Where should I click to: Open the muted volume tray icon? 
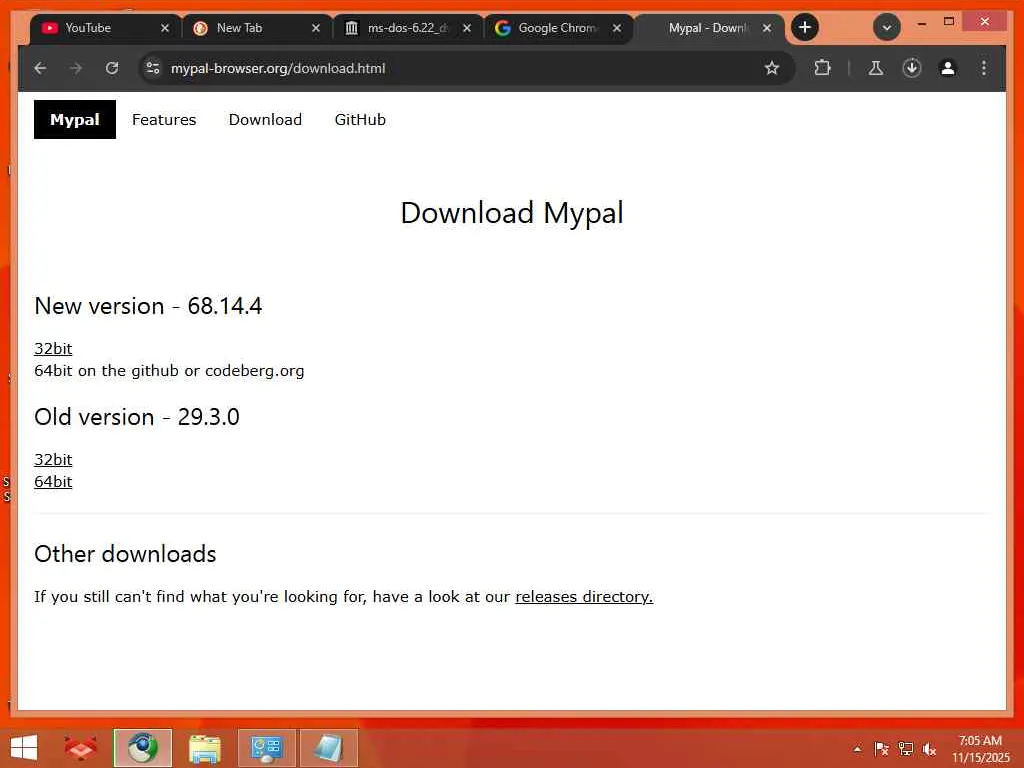tap(929, 749)
